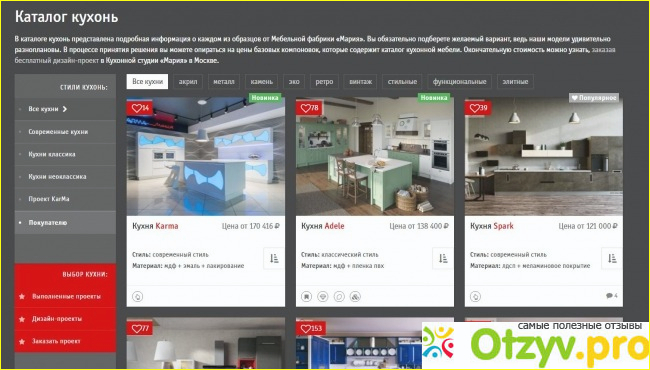Viewport: 650px width, 370px height.
Task: Click first round badge icon under Adele
Action: pos(306,296)
